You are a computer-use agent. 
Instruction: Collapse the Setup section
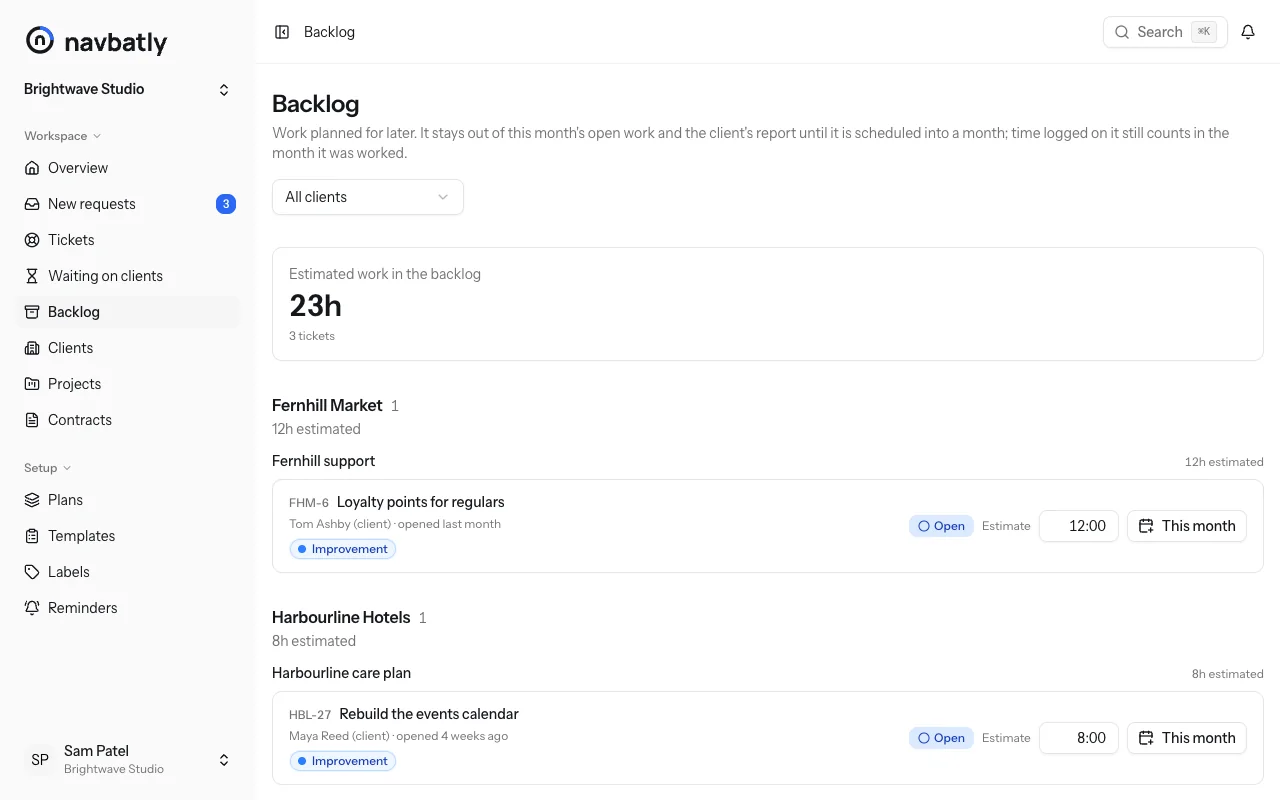click(x=48, y=468)
